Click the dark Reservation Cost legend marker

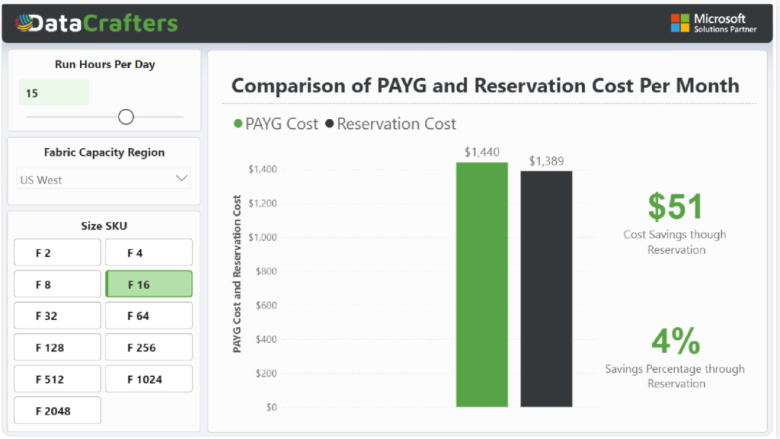(x=330, y=125)
